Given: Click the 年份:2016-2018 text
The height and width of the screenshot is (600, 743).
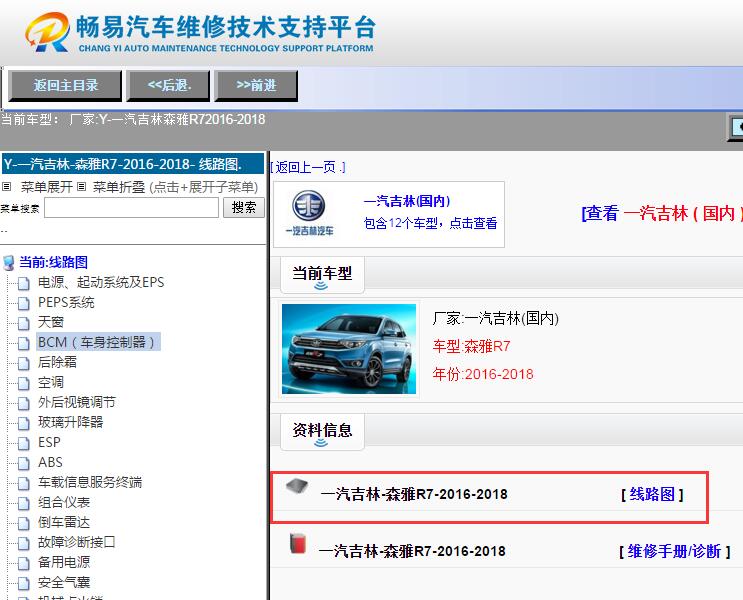Looking at the screenshot, I should pyautogui.click(x=483, y=374).
